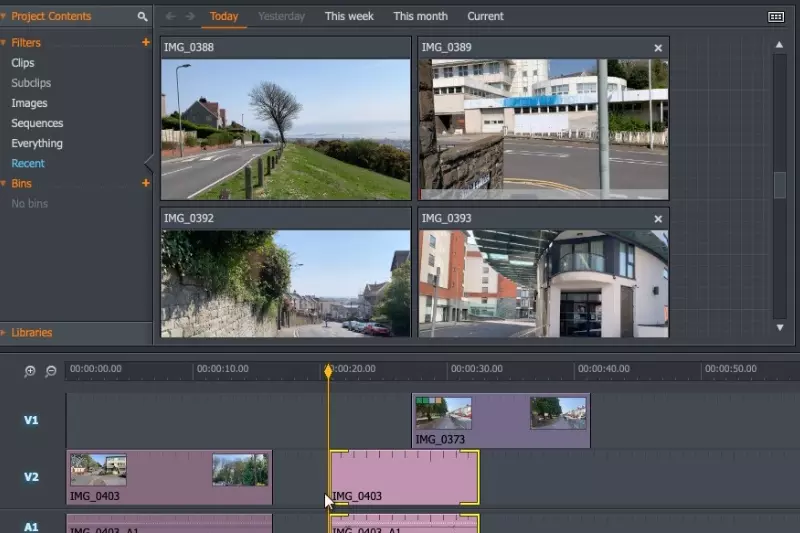This screenshot has width=800, height=533.
Task: Go forward with the right arrow
Action: click(190, 16)
